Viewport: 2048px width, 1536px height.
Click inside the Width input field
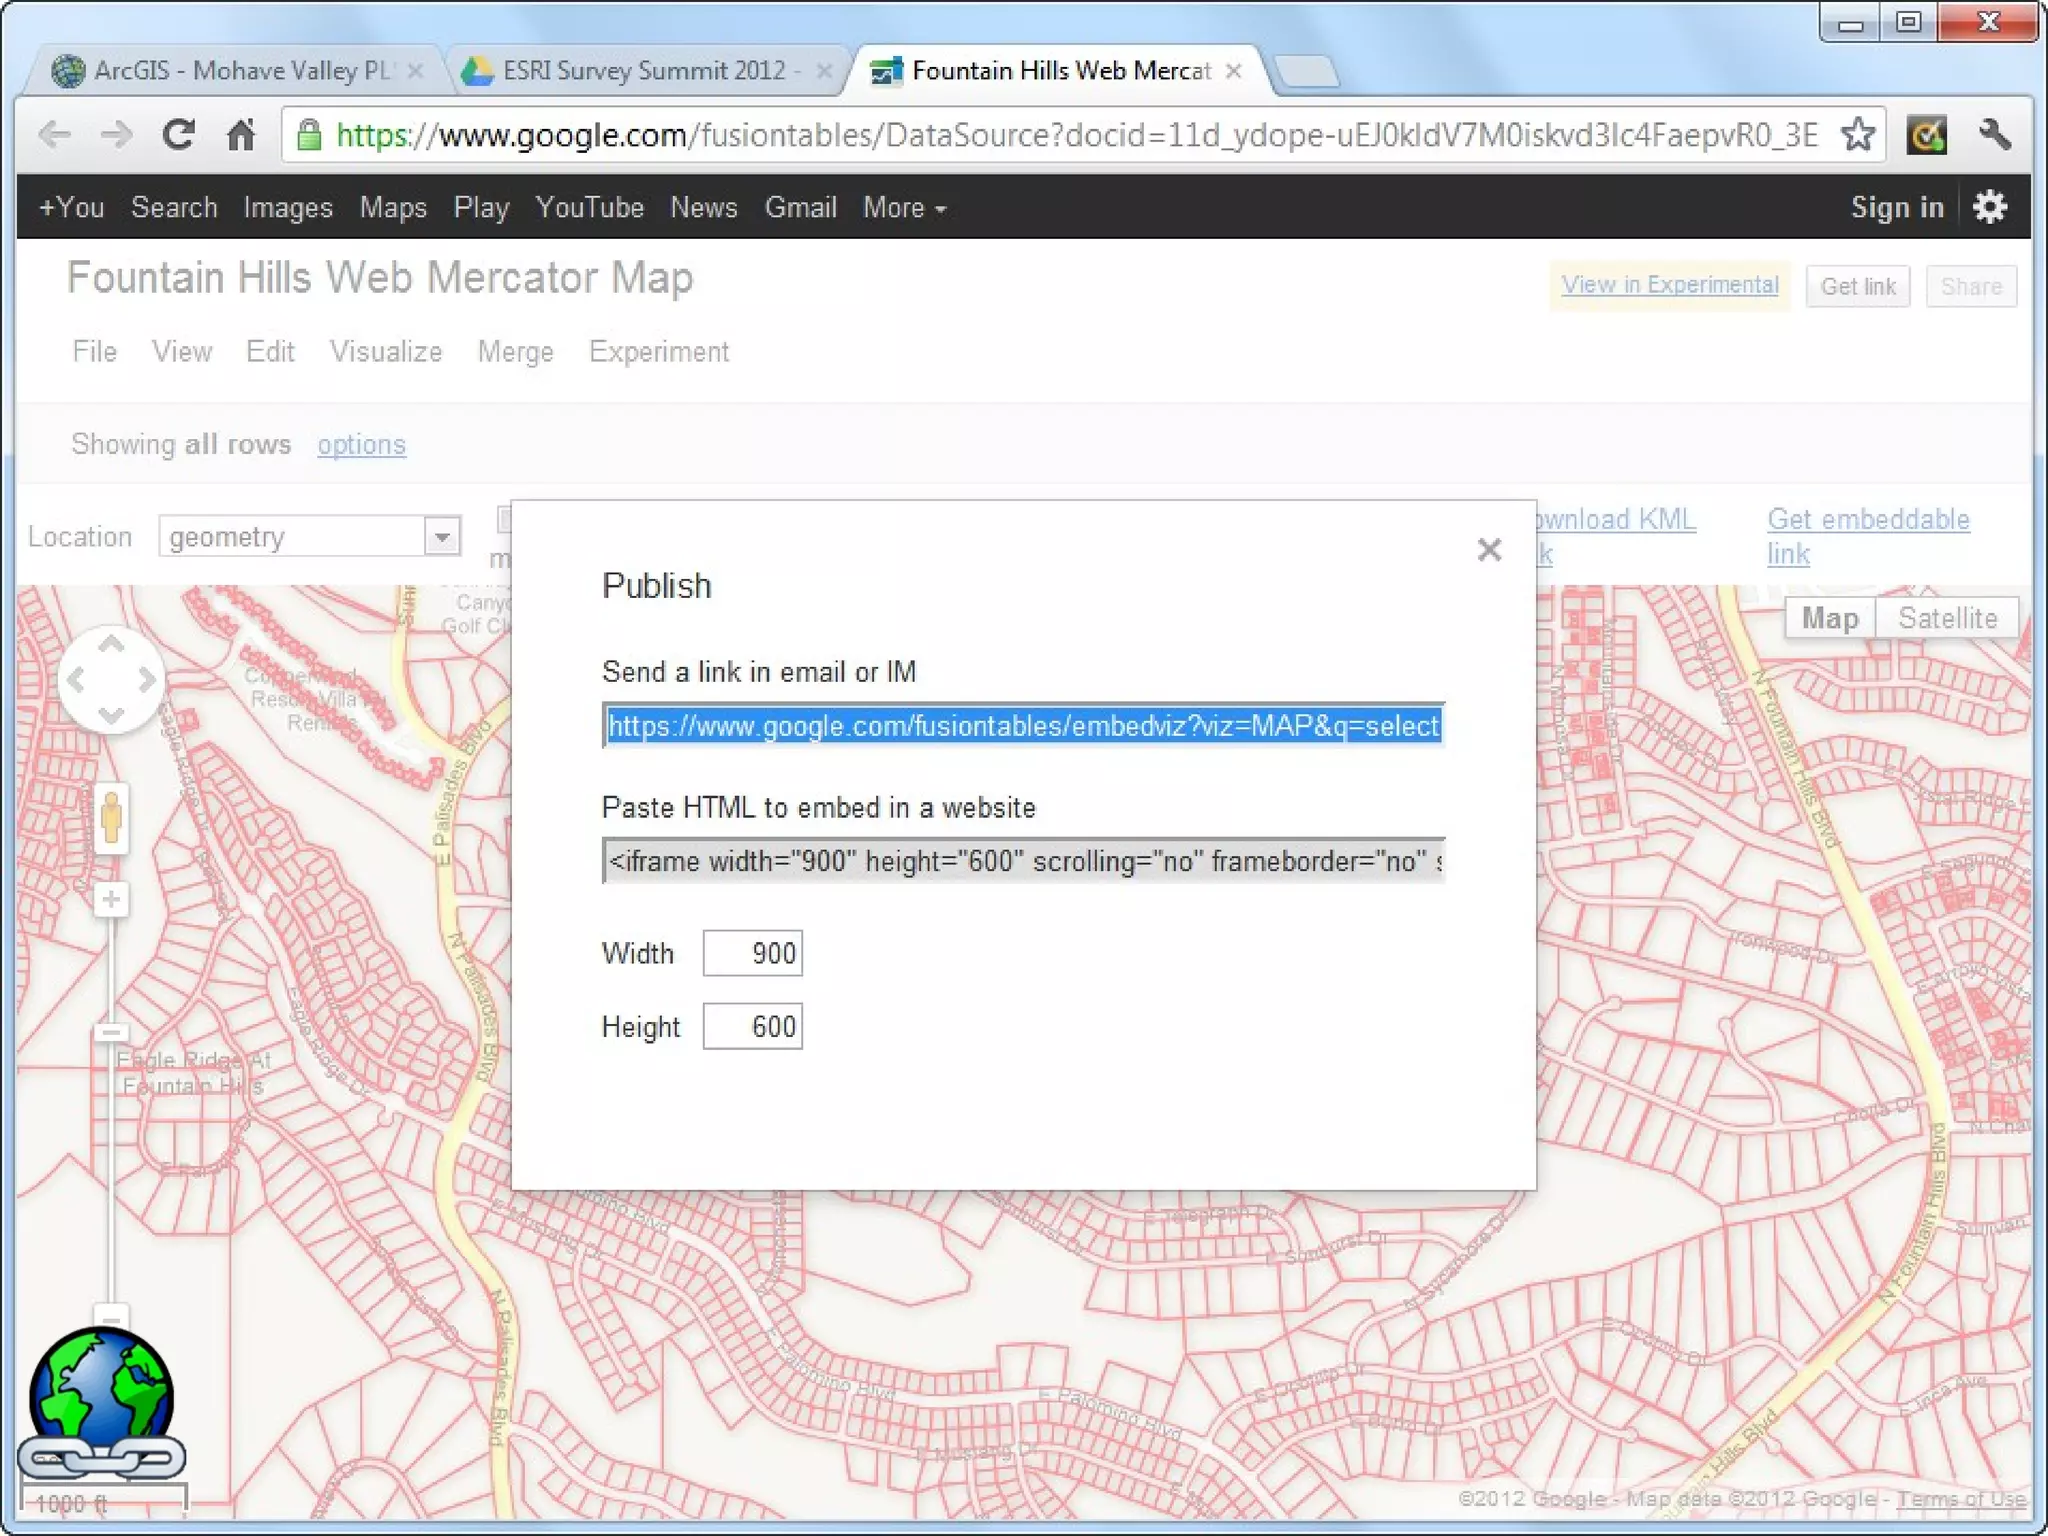[752, 953]
